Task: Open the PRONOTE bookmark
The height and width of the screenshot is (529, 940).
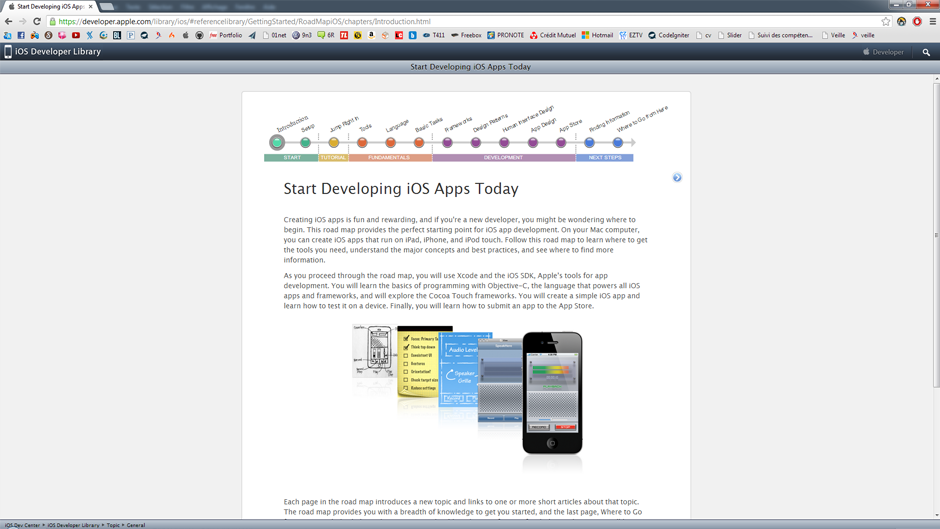Action: click(x=505, y=35)
